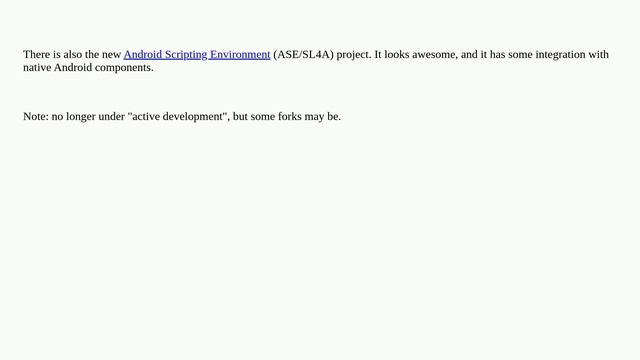
Task: Click the phrase "It looks awesome"
Action: pyautogui.click(x=415, y=55)
